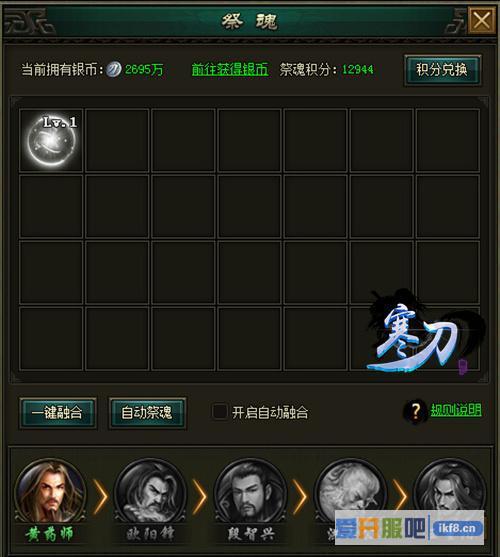Click arrow after 段智兴 portrait
Image resolution: width=500 pixels, height=557 pixels.
point(300,497)
